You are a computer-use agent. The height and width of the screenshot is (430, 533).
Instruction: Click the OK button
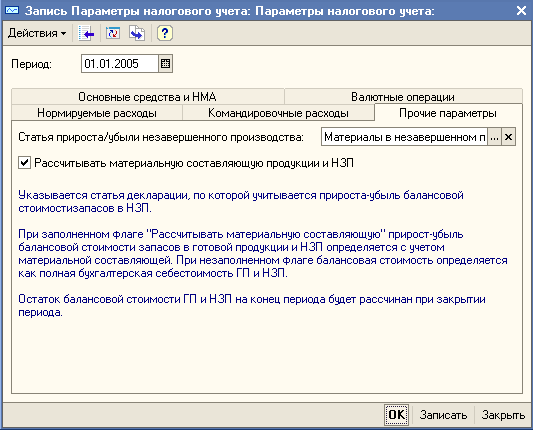(x=396, y=415)
